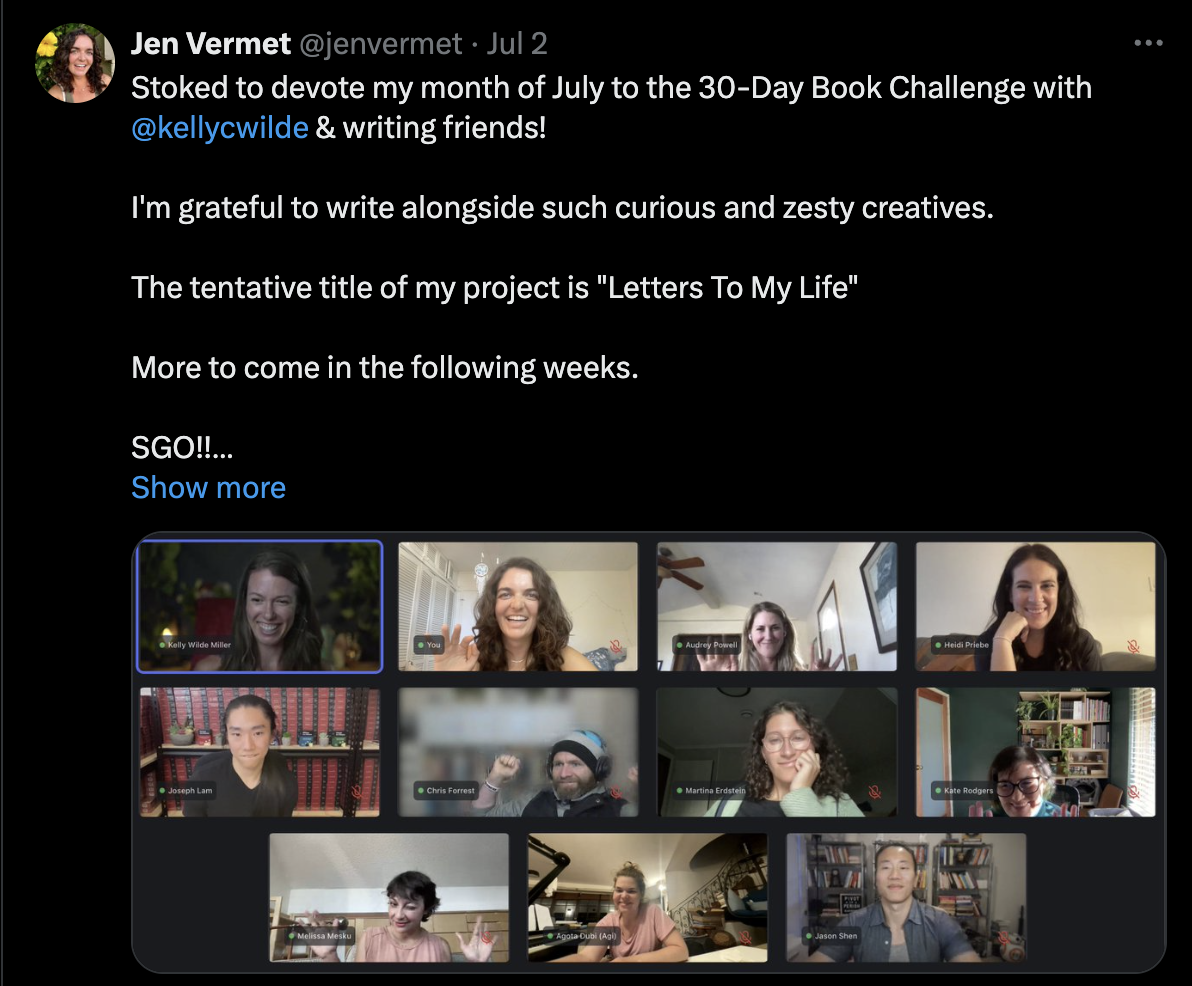Expand the tweet with Show more

tap(208, 487)
